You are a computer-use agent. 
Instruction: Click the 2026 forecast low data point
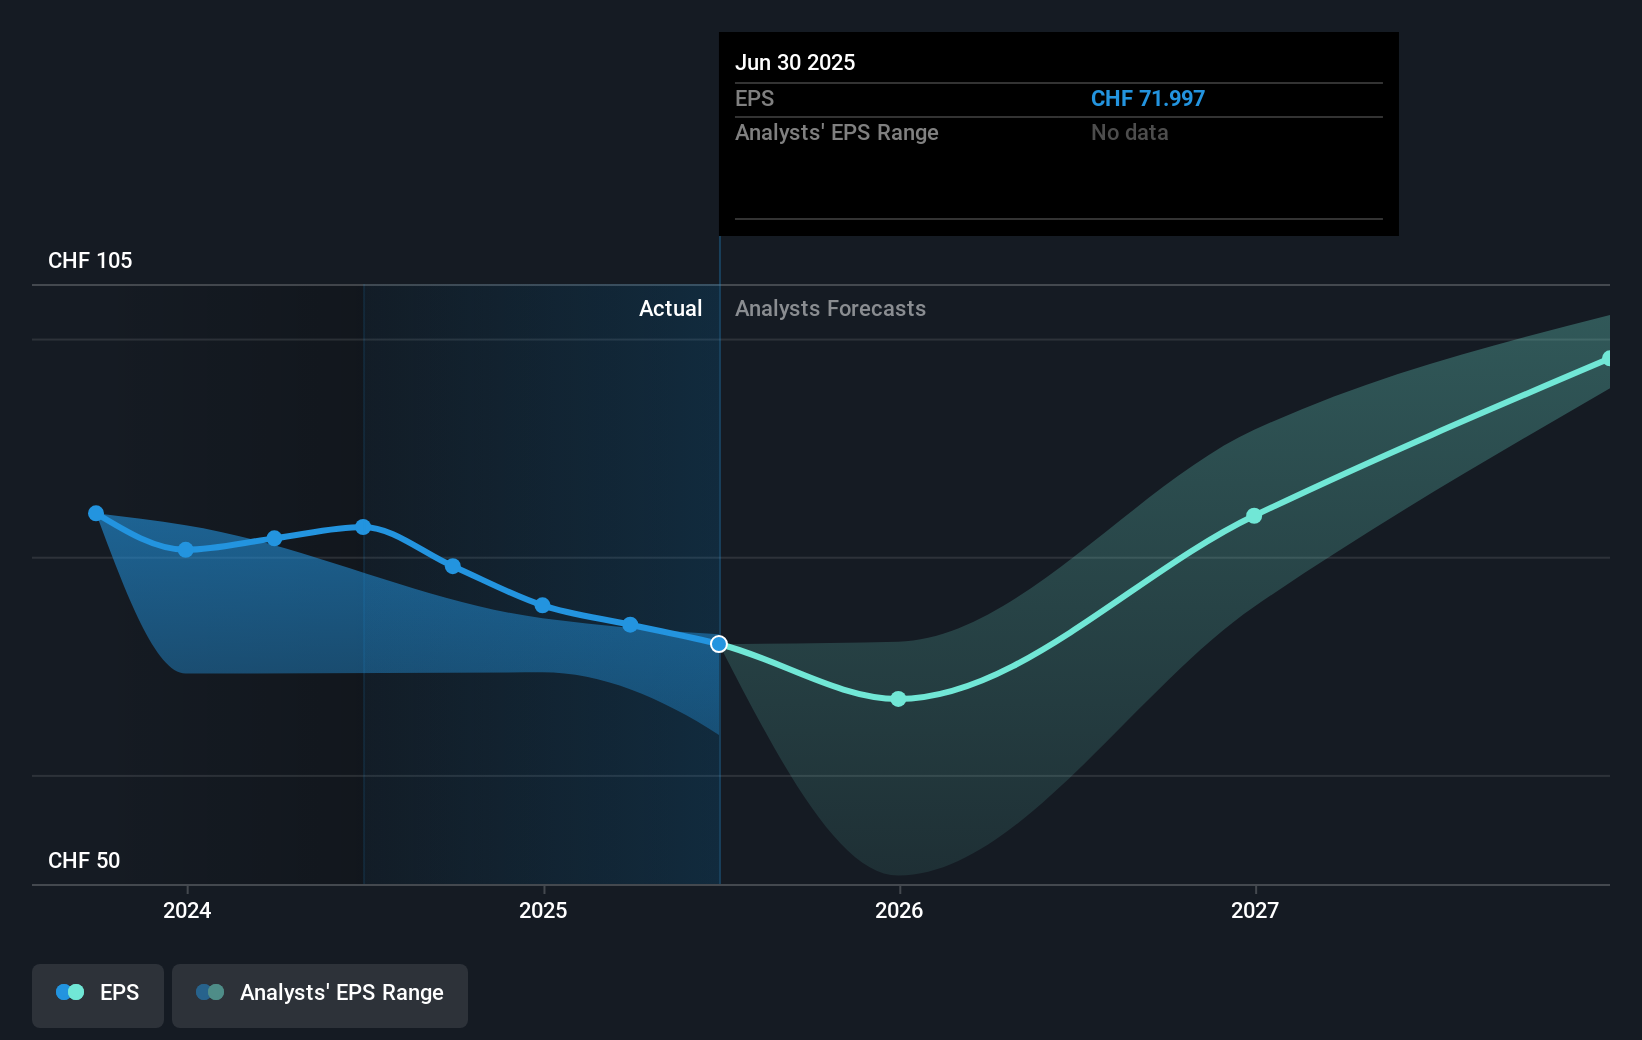[x=898, y=699]
